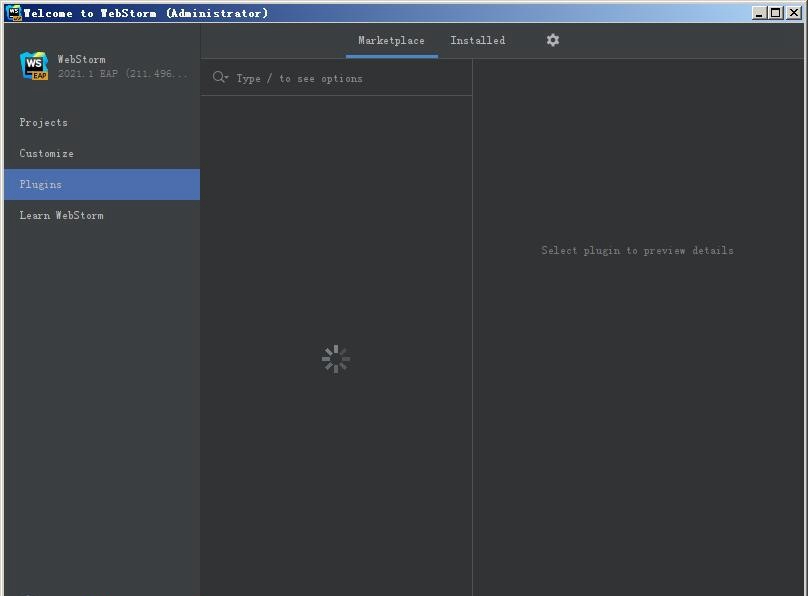Maximize the WebStorm welcome window
The image size is (808, 596).
pos(776,13)
